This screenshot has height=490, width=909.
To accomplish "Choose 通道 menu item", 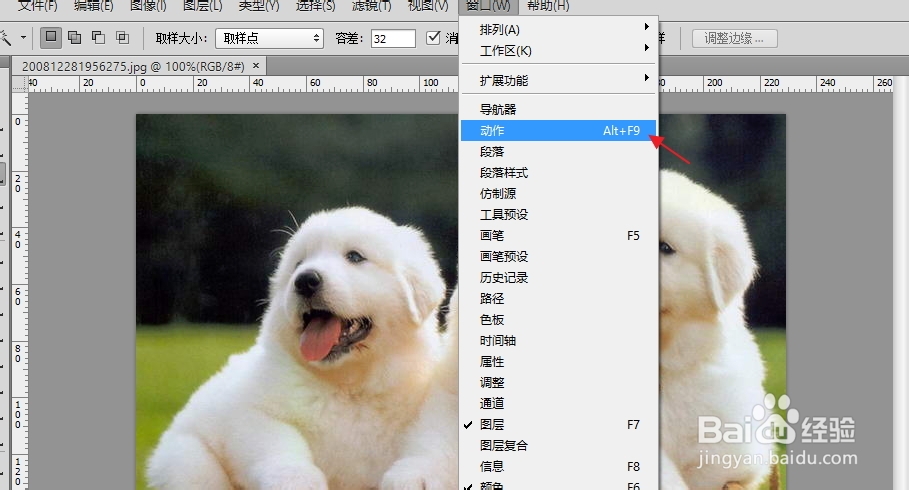I will coord(558,403).
